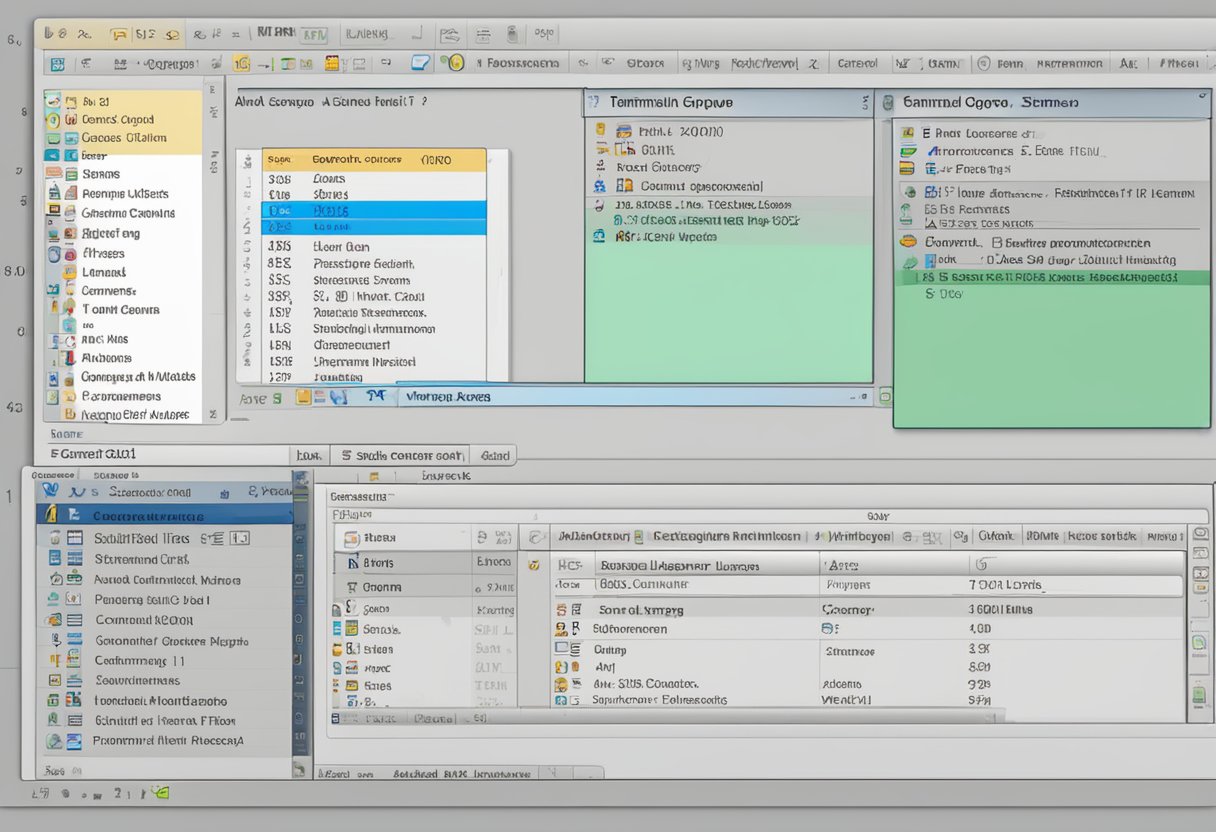Click the blue W icon in lower-left panel header

pyautogui.click(x=50, y=492)
